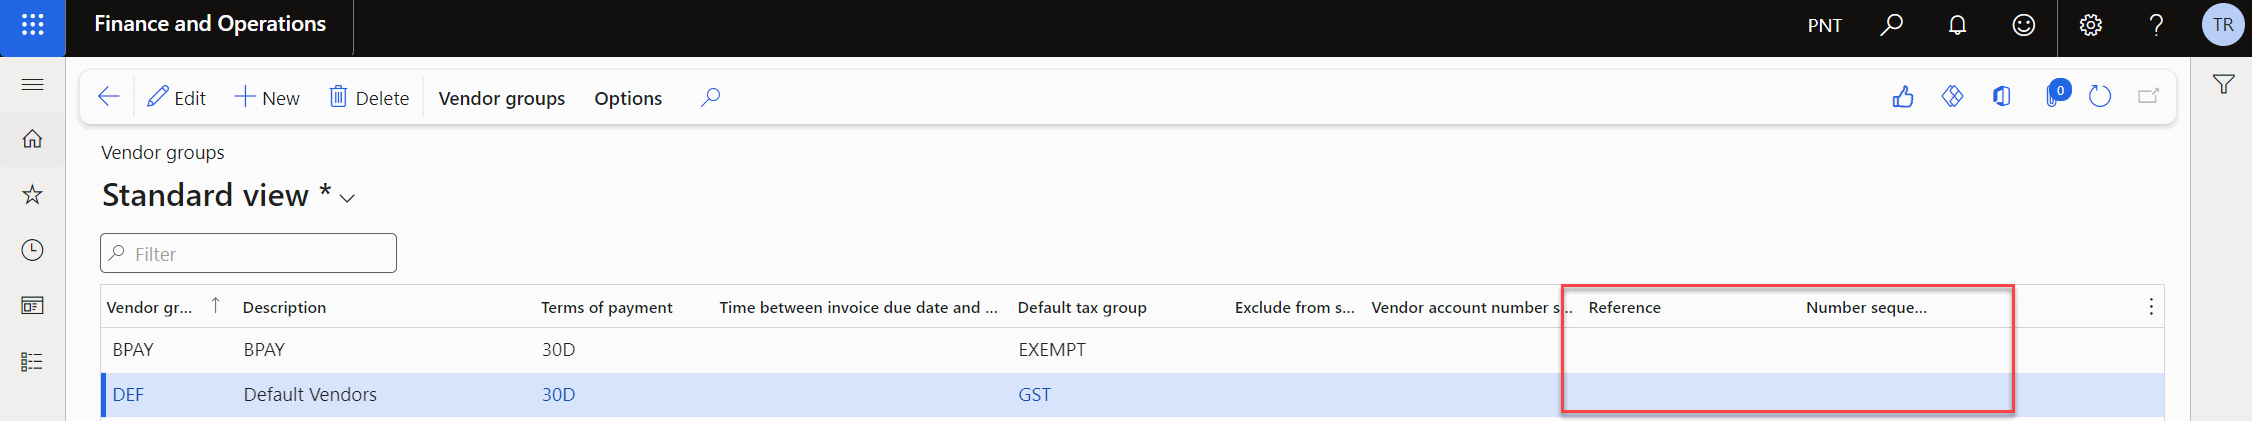Open Workspaces icon in the sidebar
The width and height of the screenshot is (2252, 421).
[32, 306]
